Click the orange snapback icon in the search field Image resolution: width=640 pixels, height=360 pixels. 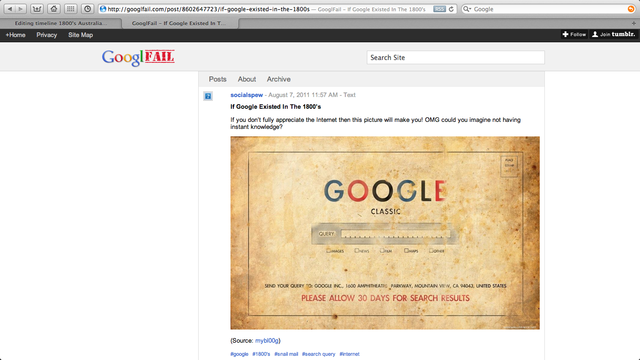click(631, 9)
